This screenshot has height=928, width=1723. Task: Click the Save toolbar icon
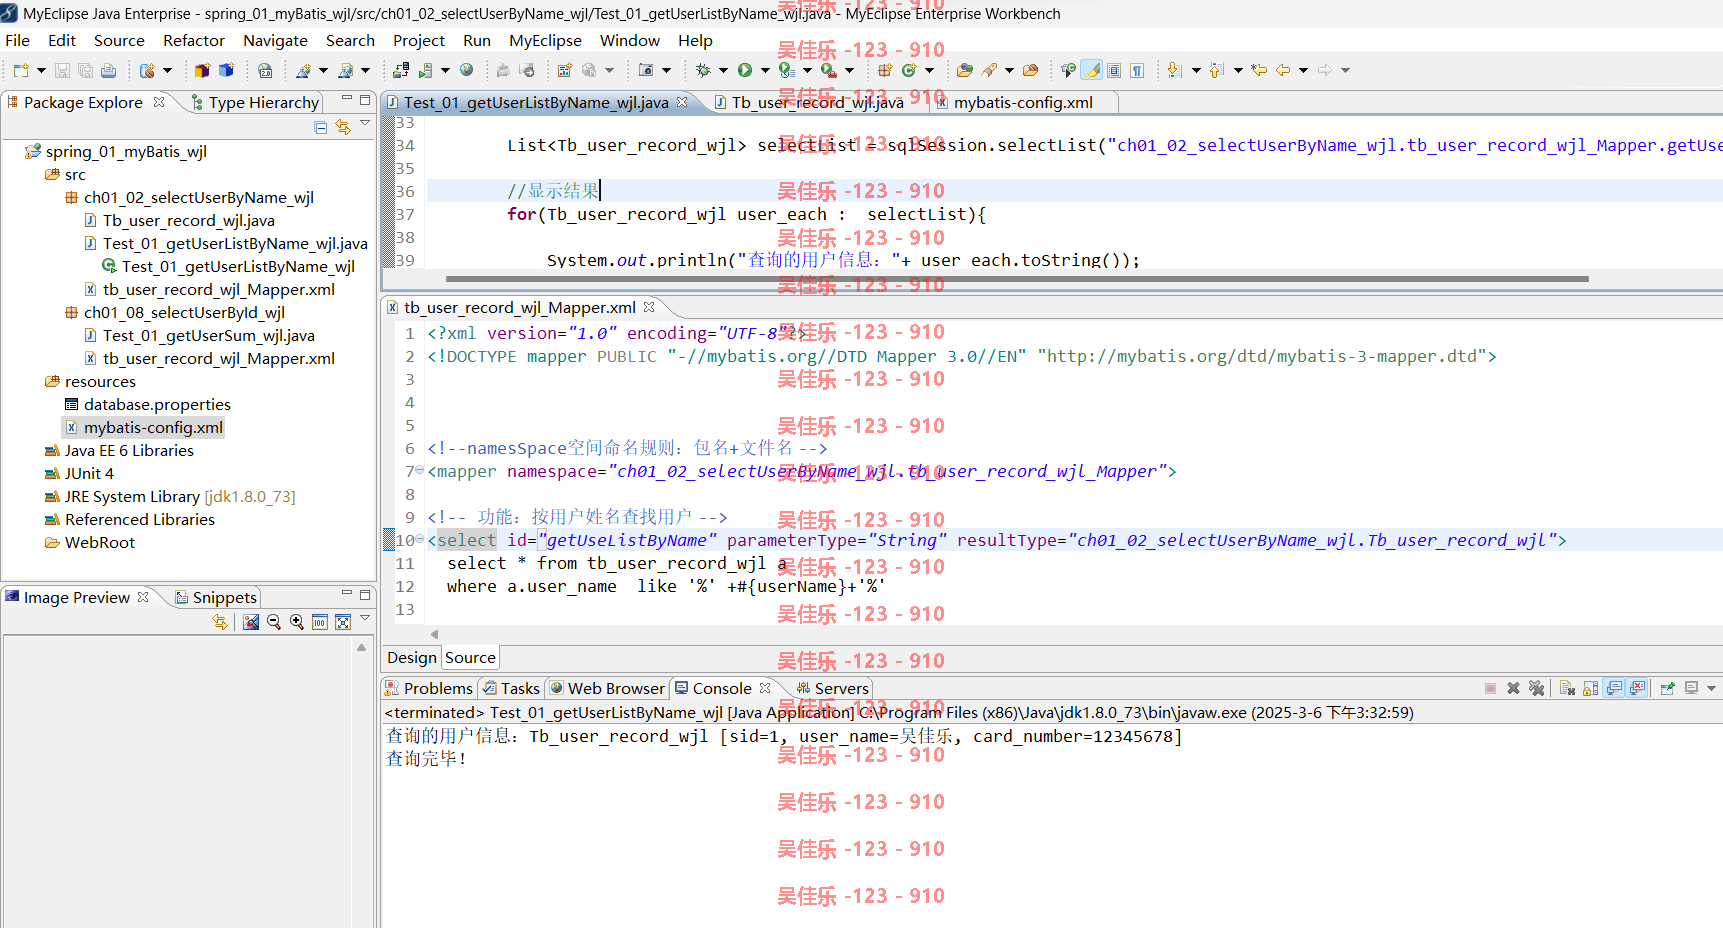tap(62, 70)
